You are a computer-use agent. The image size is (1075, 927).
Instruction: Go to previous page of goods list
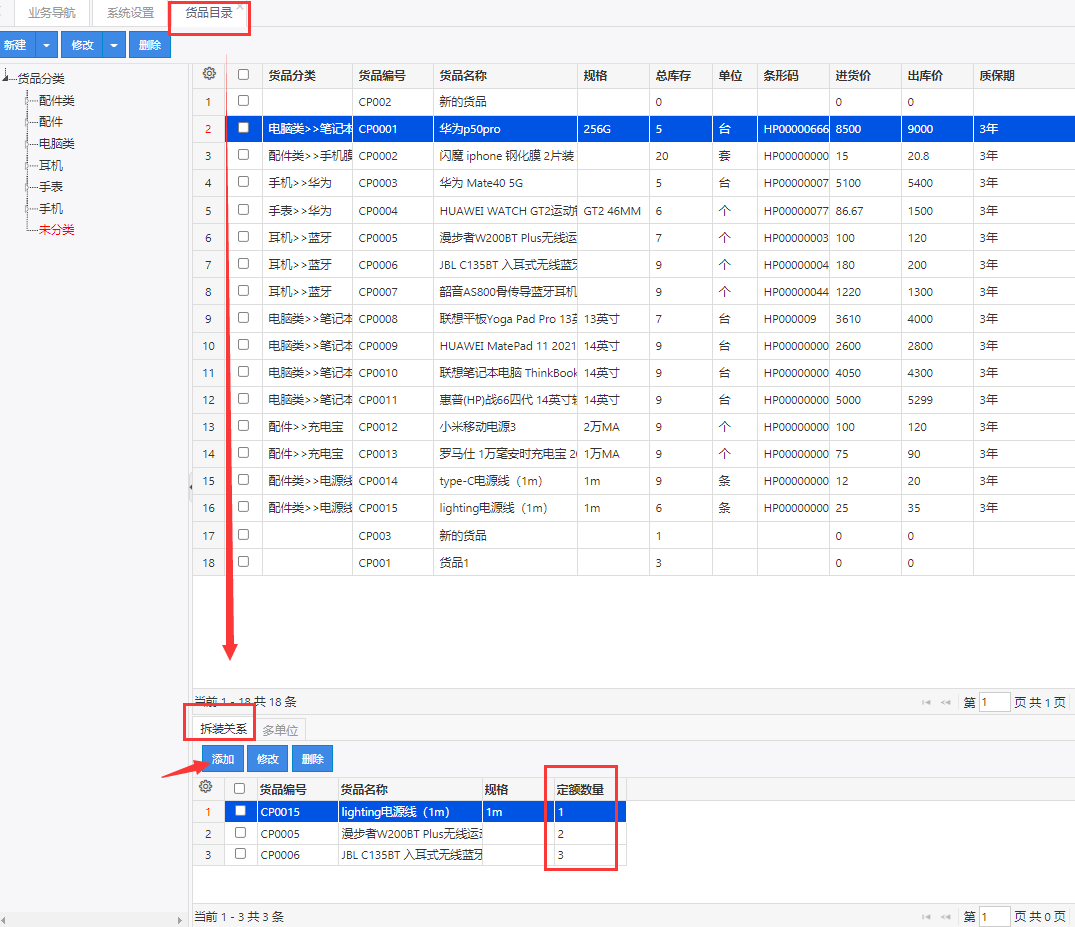pyautogui.click(x=946, y=702)
